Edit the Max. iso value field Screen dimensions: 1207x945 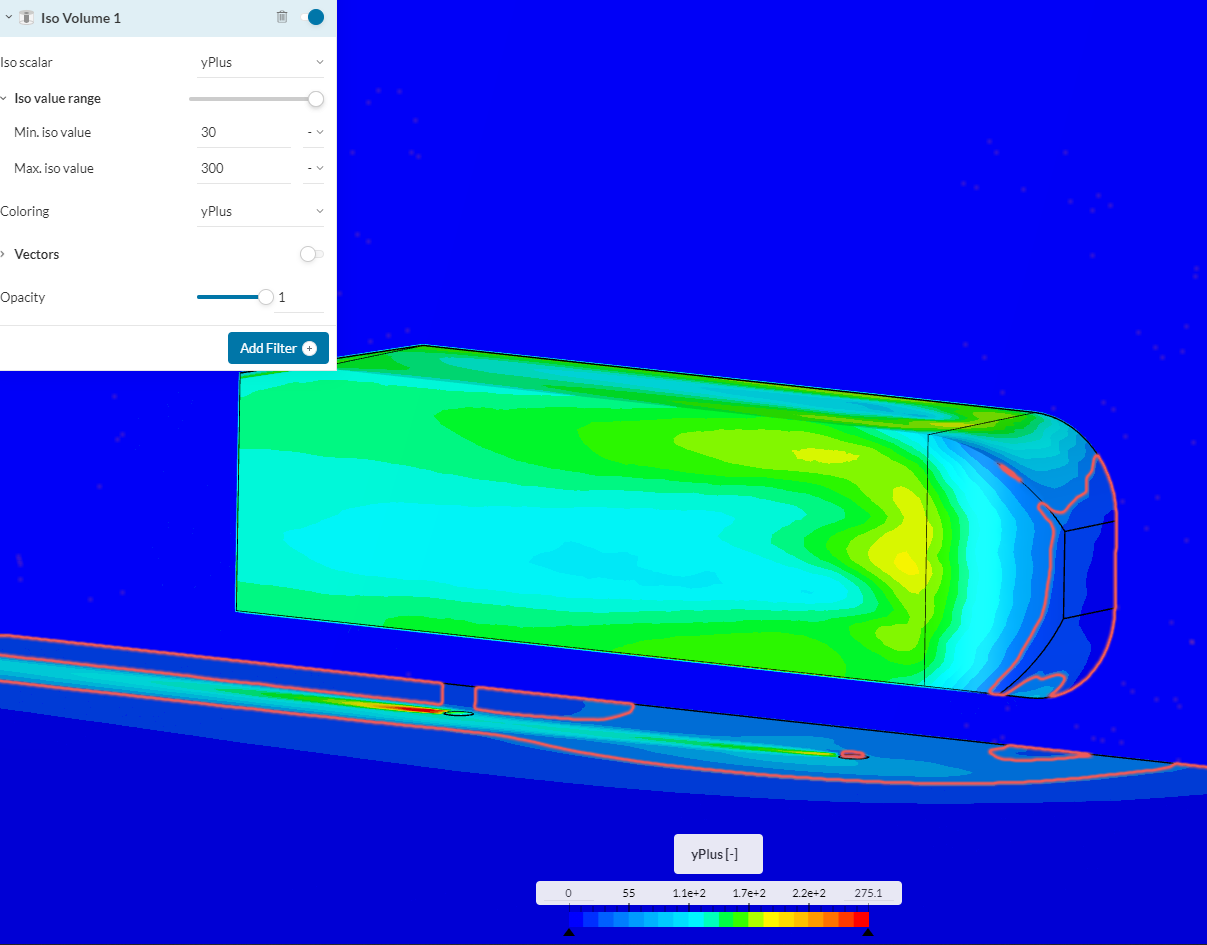point(244,168)
